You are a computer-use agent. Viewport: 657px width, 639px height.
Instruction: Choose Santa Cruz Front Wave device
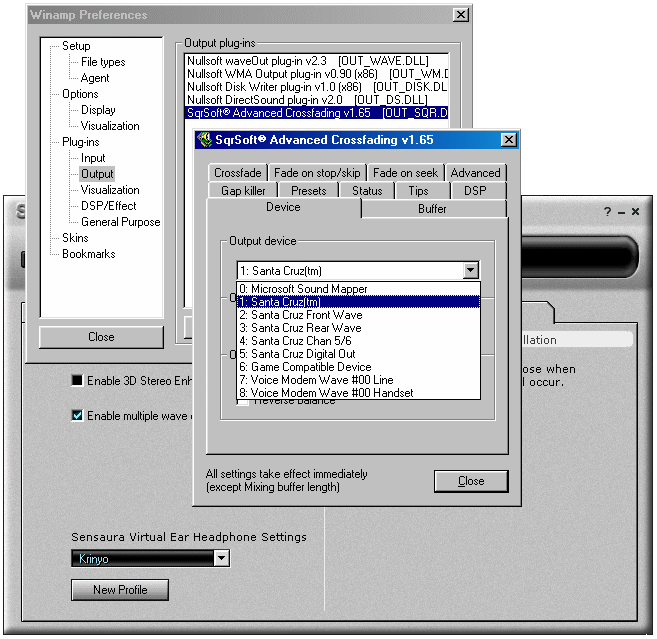(358, 315)
